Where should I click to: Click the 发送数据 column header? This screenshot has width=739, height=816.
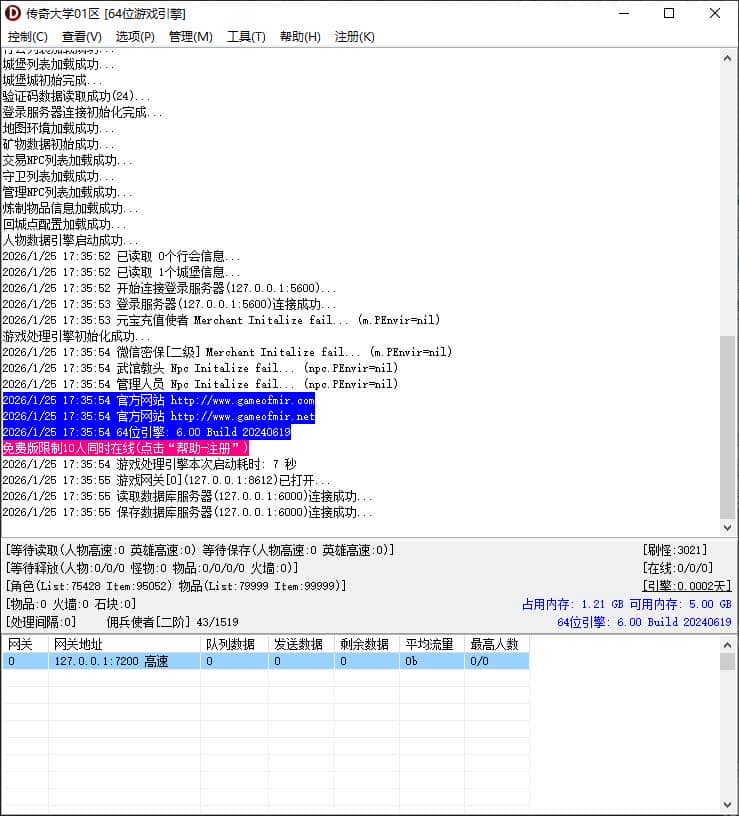[301, 644]
